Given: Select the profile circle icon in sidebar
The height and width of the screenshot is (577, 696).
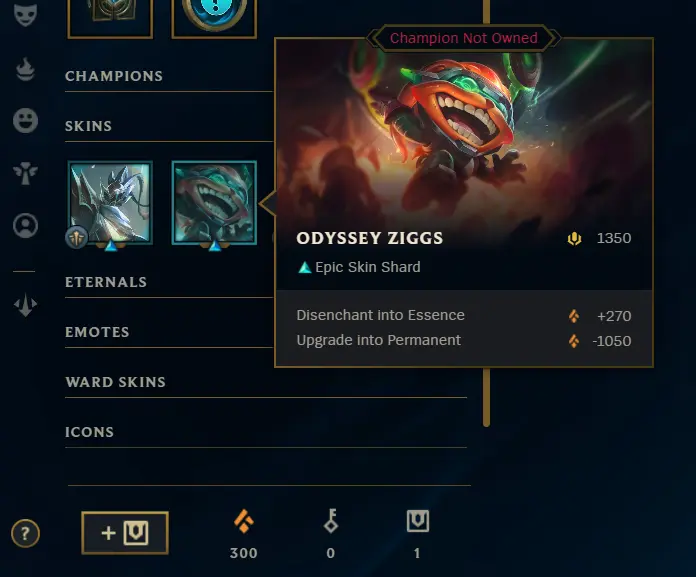Looking at the screenshot, I should tap(25, 225).
